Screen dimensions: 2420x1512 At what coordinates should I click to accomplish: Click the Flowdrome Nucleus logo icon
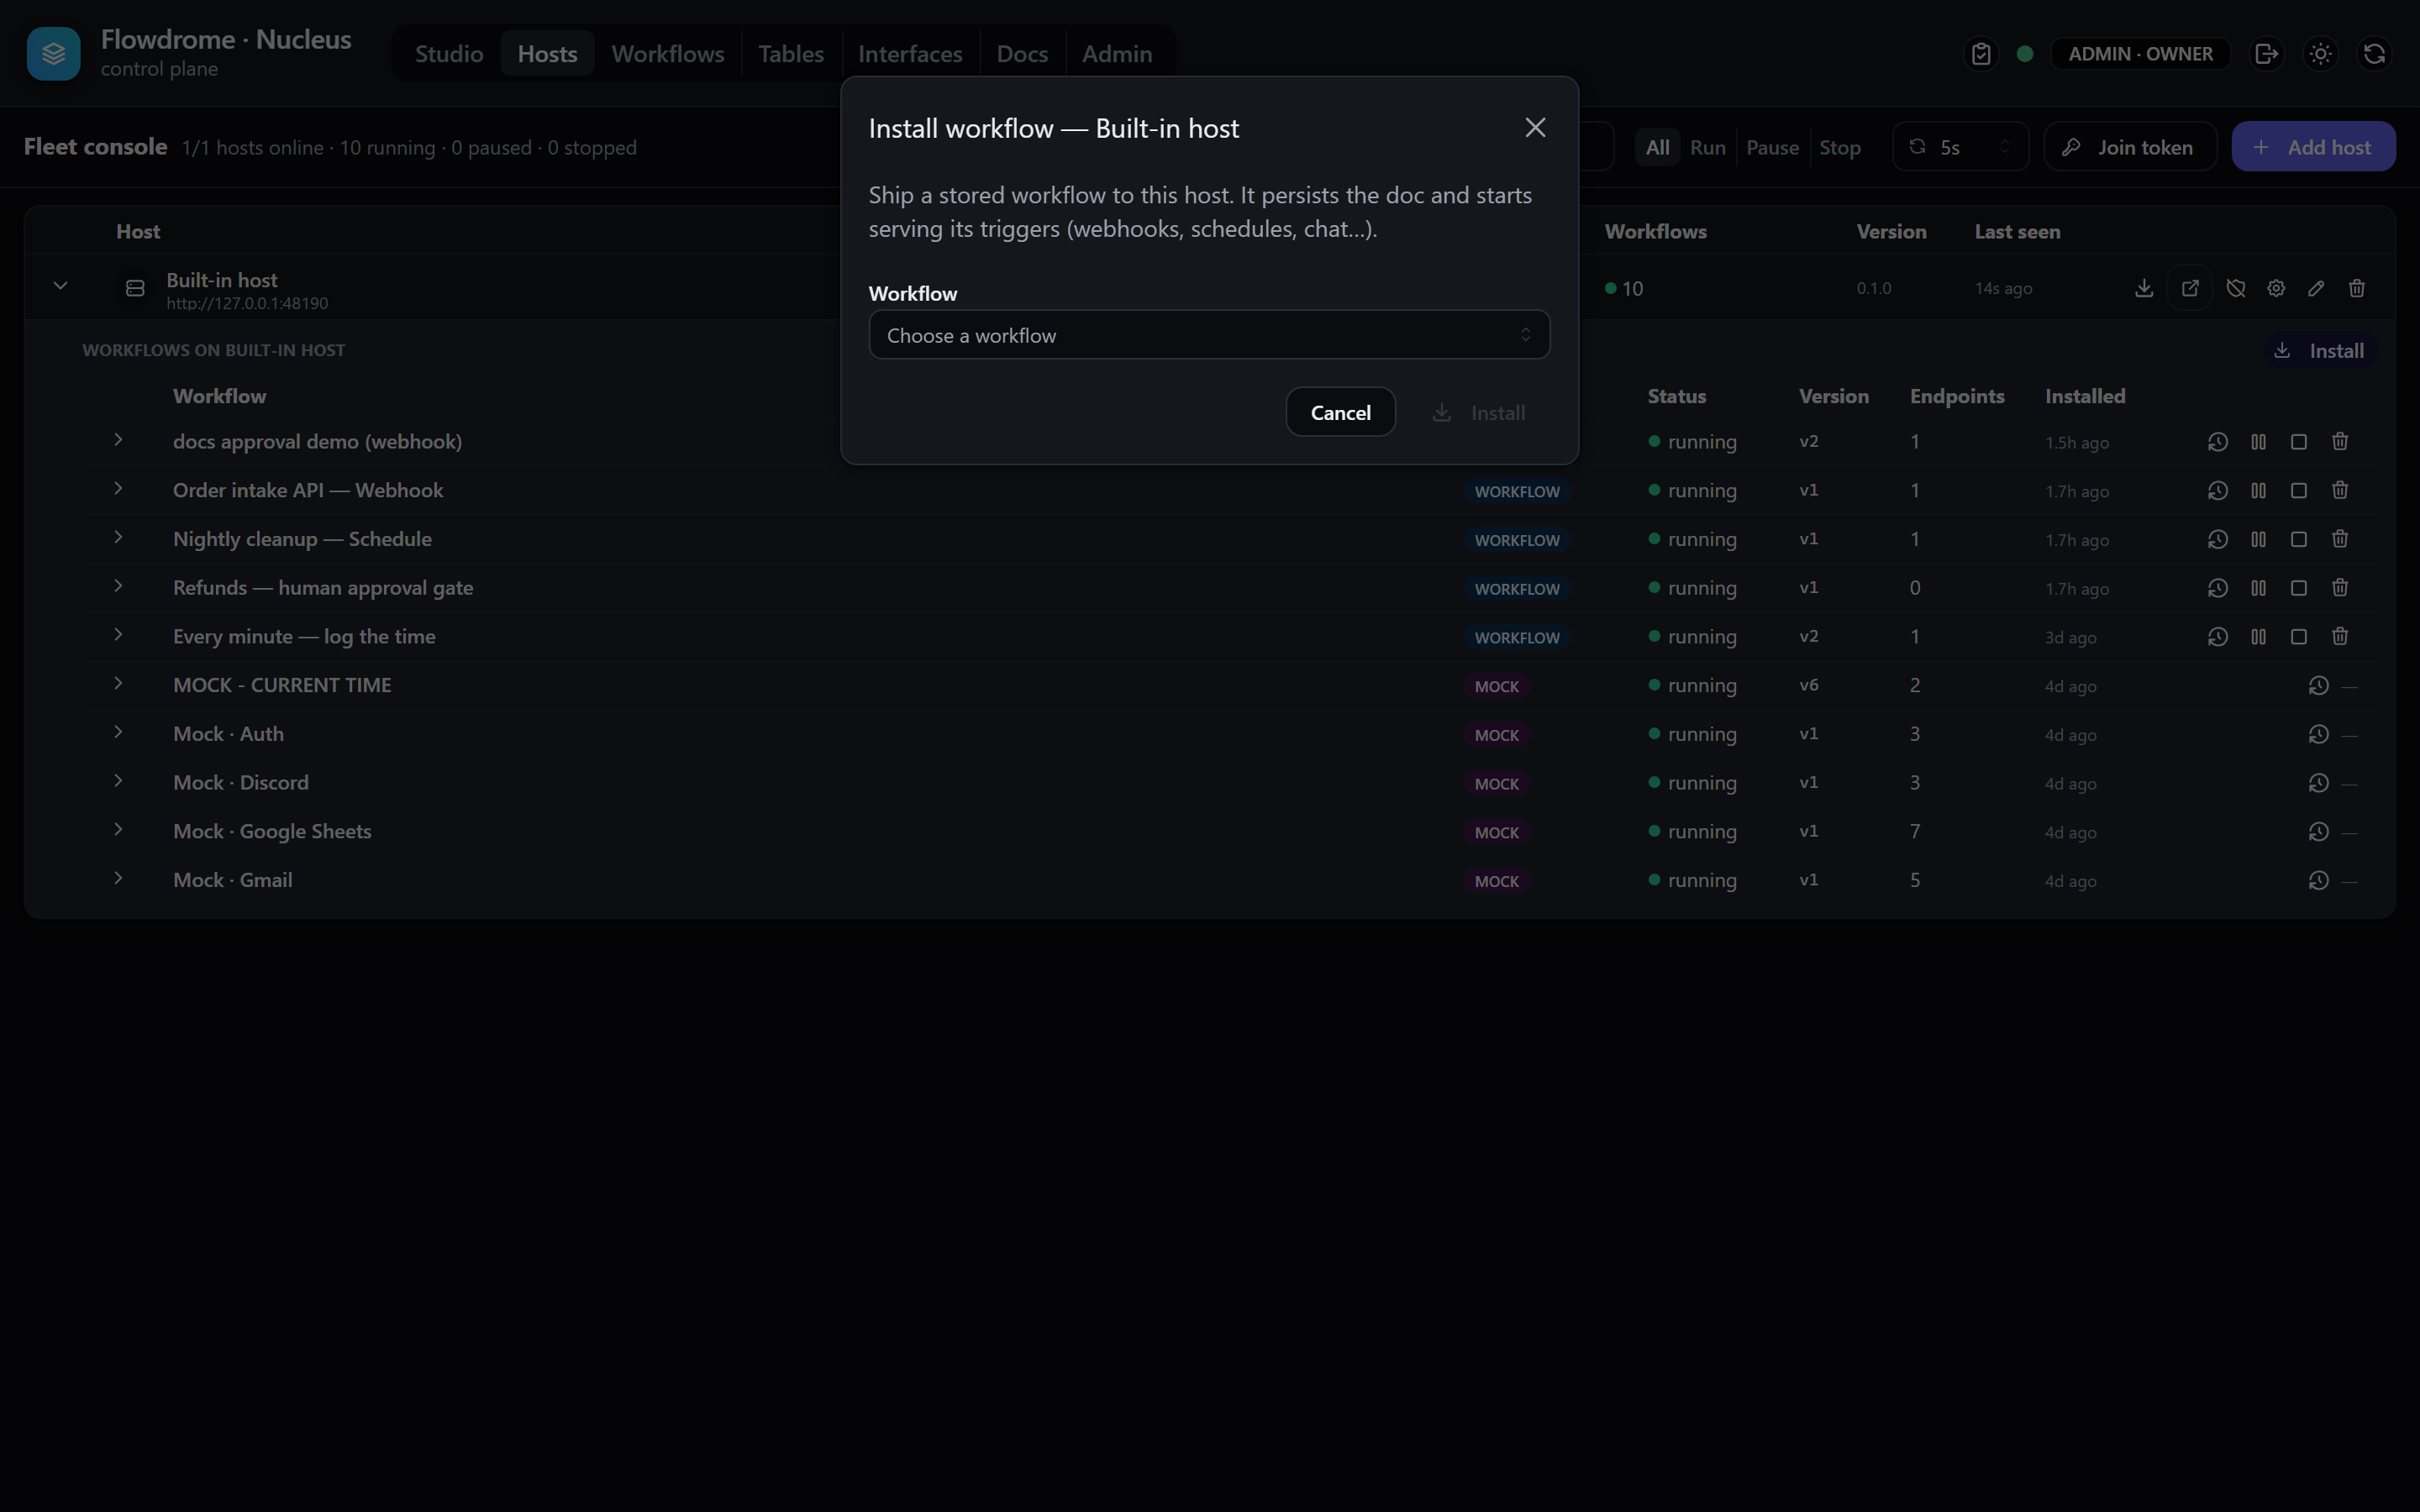pyautogui.click(x=54, y=54)
